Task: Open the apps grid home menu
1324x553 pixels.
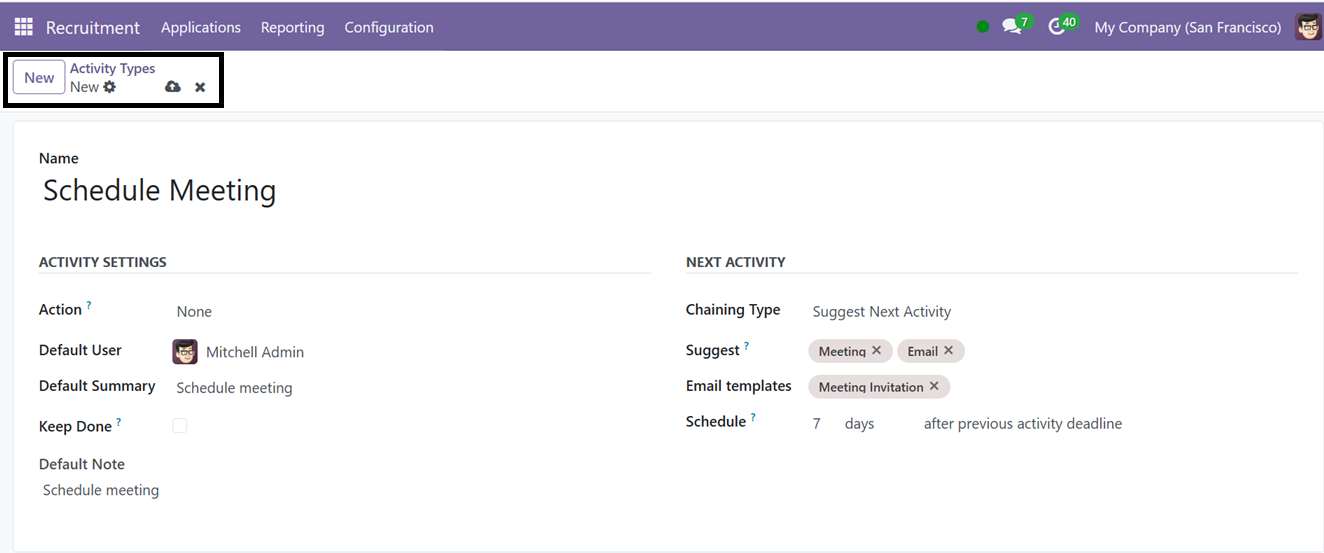Action: [x=23, y=27]
